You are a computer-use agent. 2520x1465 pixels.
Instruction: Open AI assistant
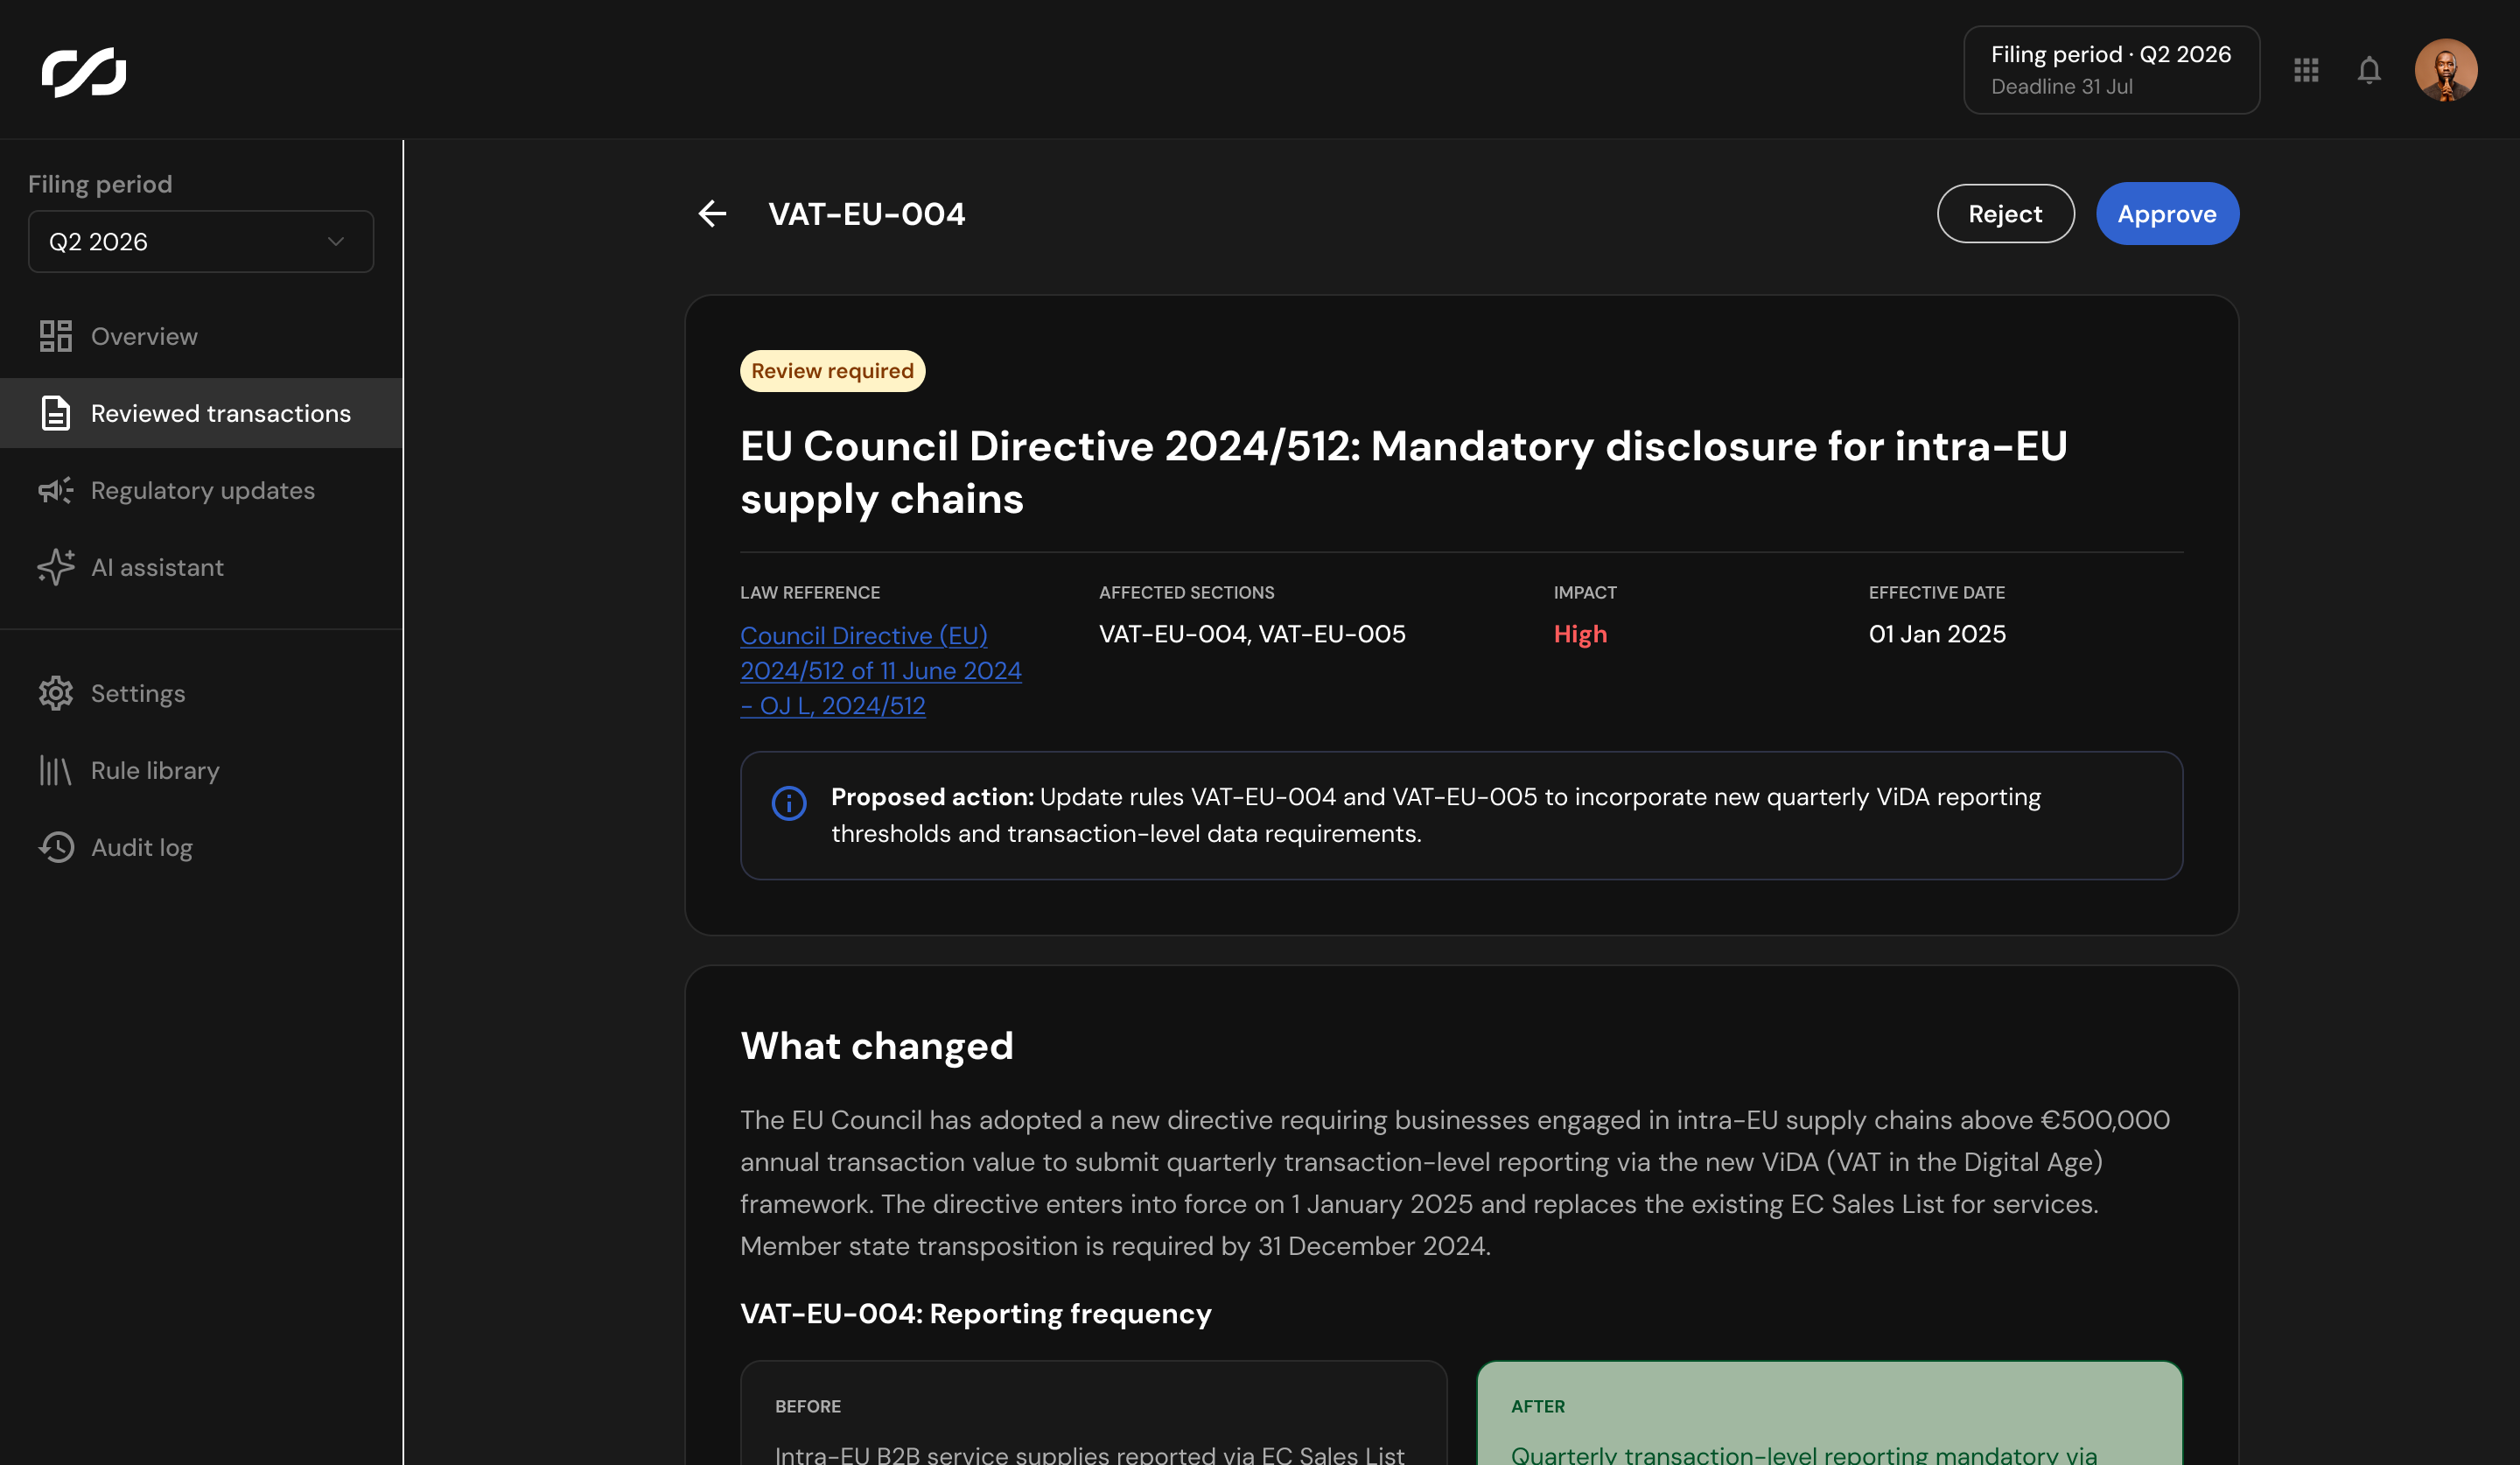click(x=201, y=567)
